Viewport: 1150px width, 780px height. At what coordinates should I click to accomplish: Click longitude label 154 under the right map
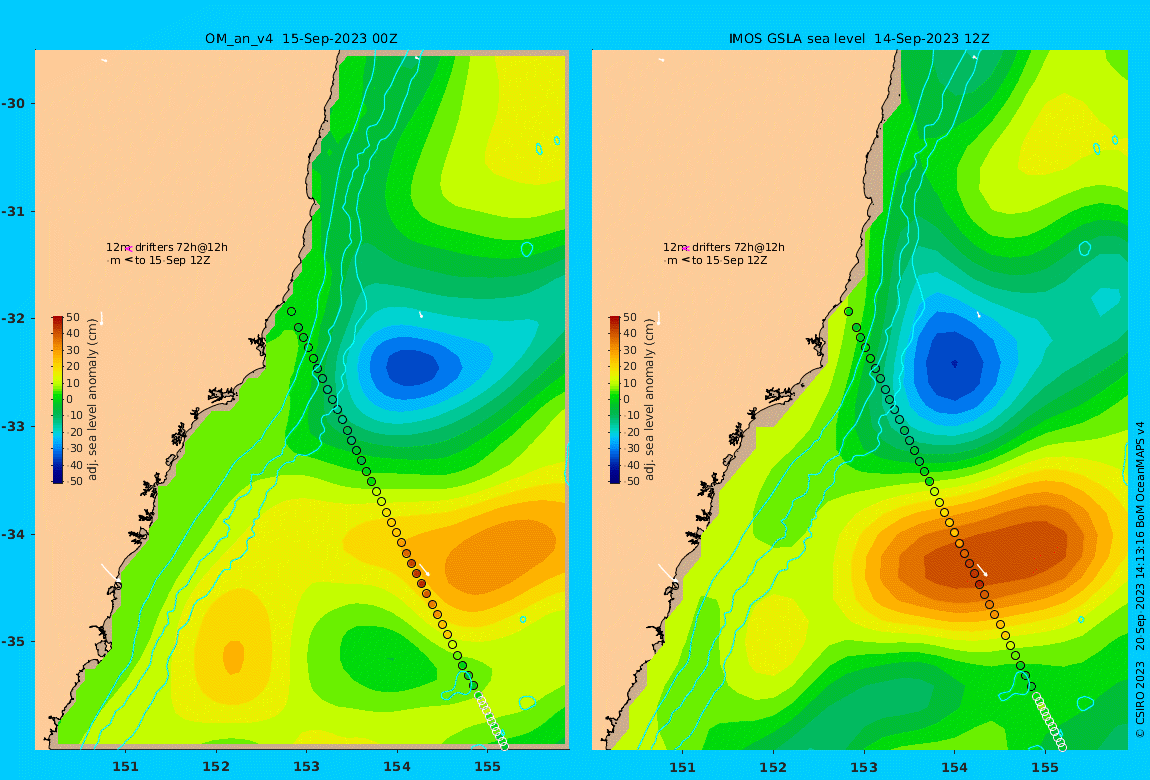(954, 768)
